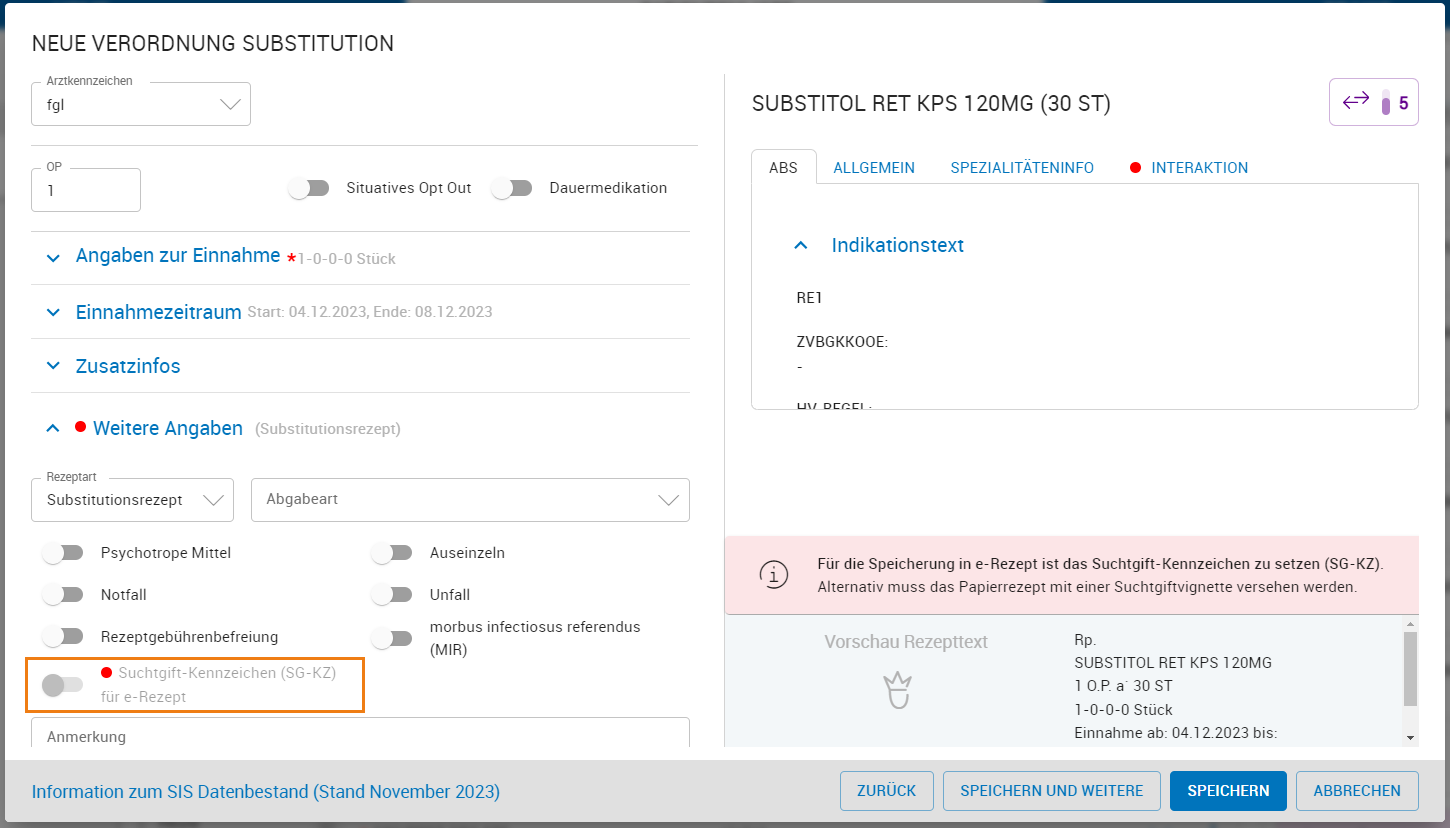1450x828 pixels.
Task: Enable Rezeptgebührenbefreiung toggle
Action: [x=63, y=637]
